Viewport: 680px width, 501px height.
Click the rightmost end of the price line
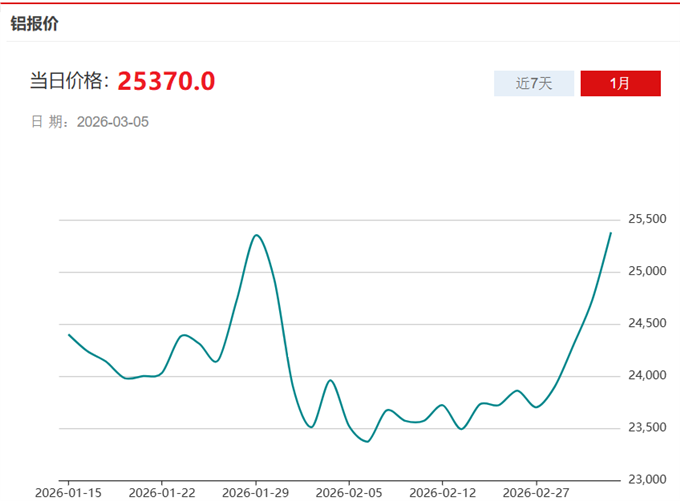(611, 233)
